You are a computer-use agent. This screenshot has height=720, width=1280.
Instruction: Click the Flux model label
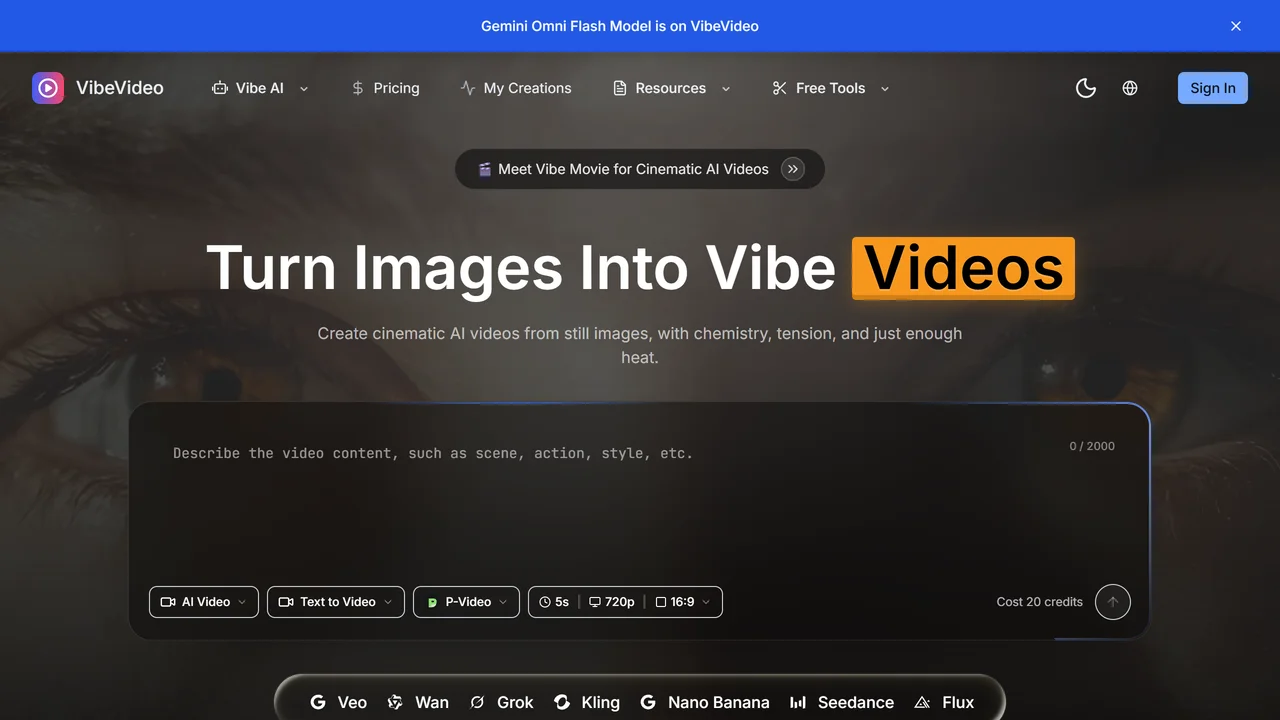(x=958, y=702)
